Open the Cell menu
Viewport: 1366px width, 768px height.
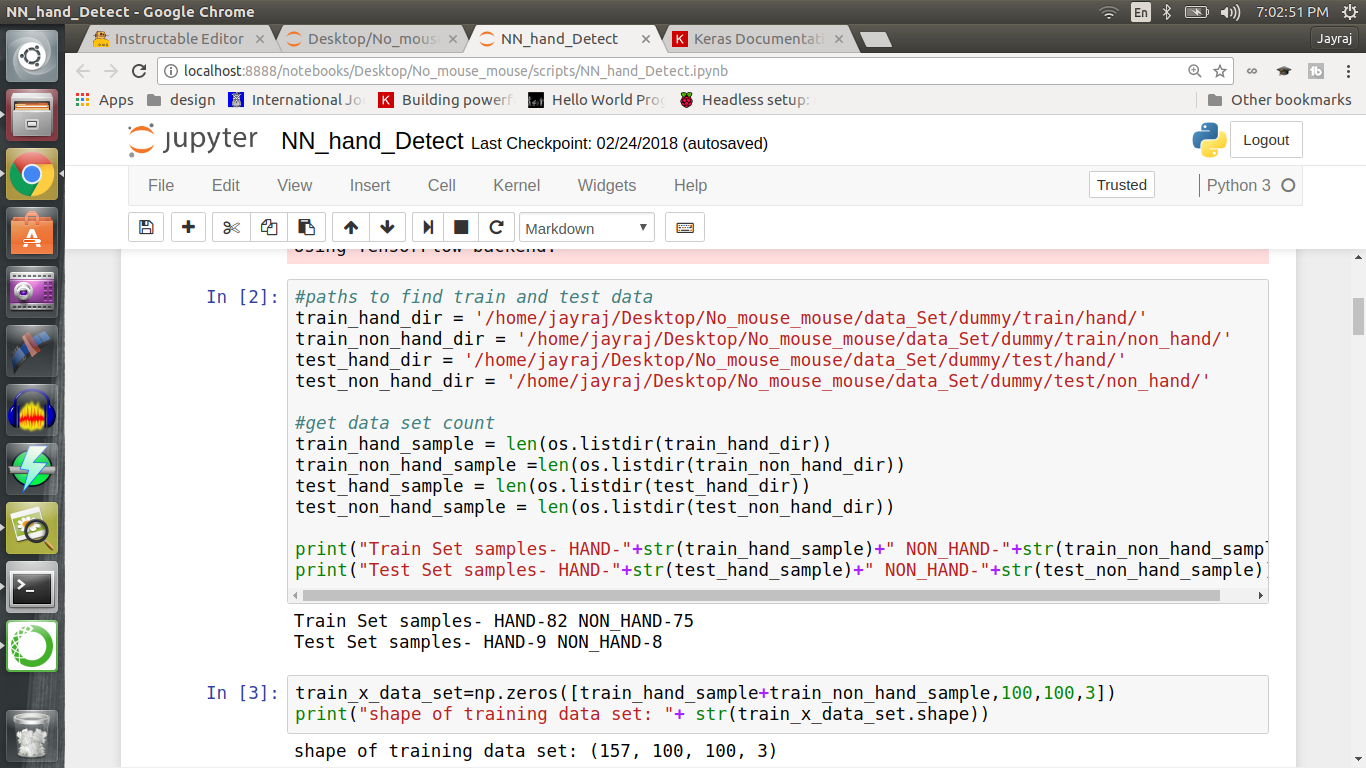tap(442, 185)
